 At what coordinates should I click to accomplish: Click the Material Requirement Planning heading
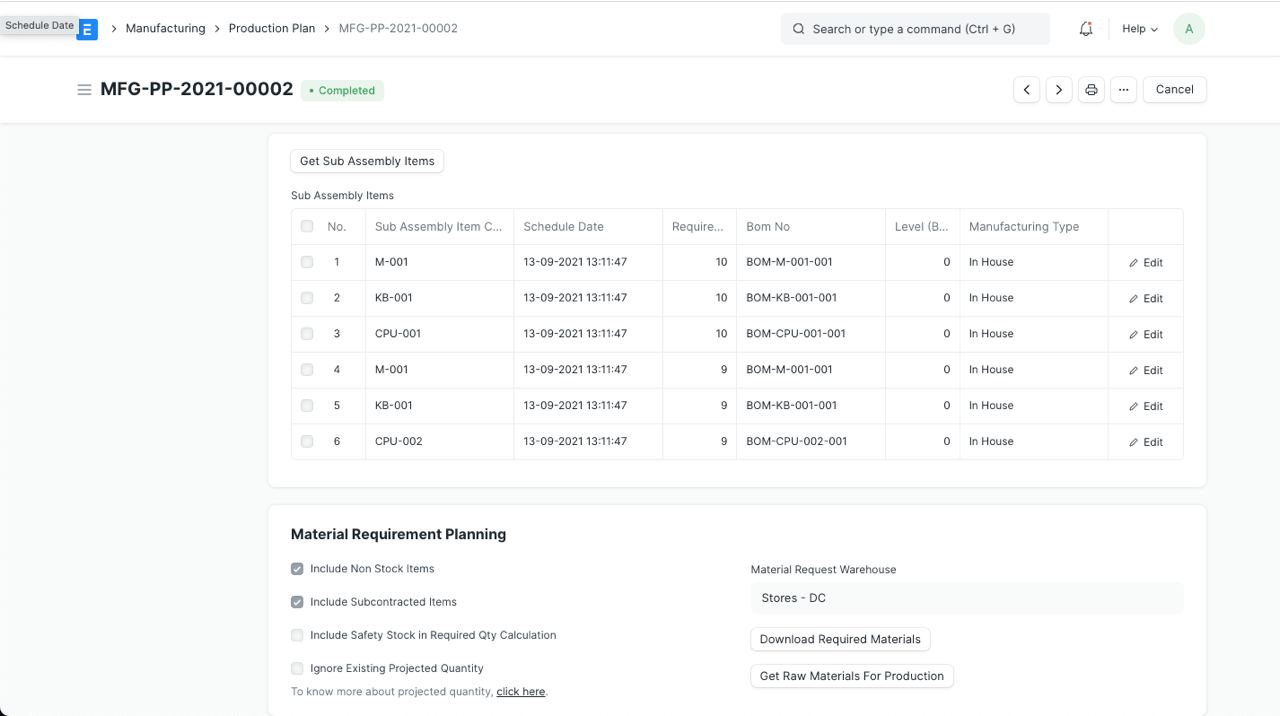[398, 534]
